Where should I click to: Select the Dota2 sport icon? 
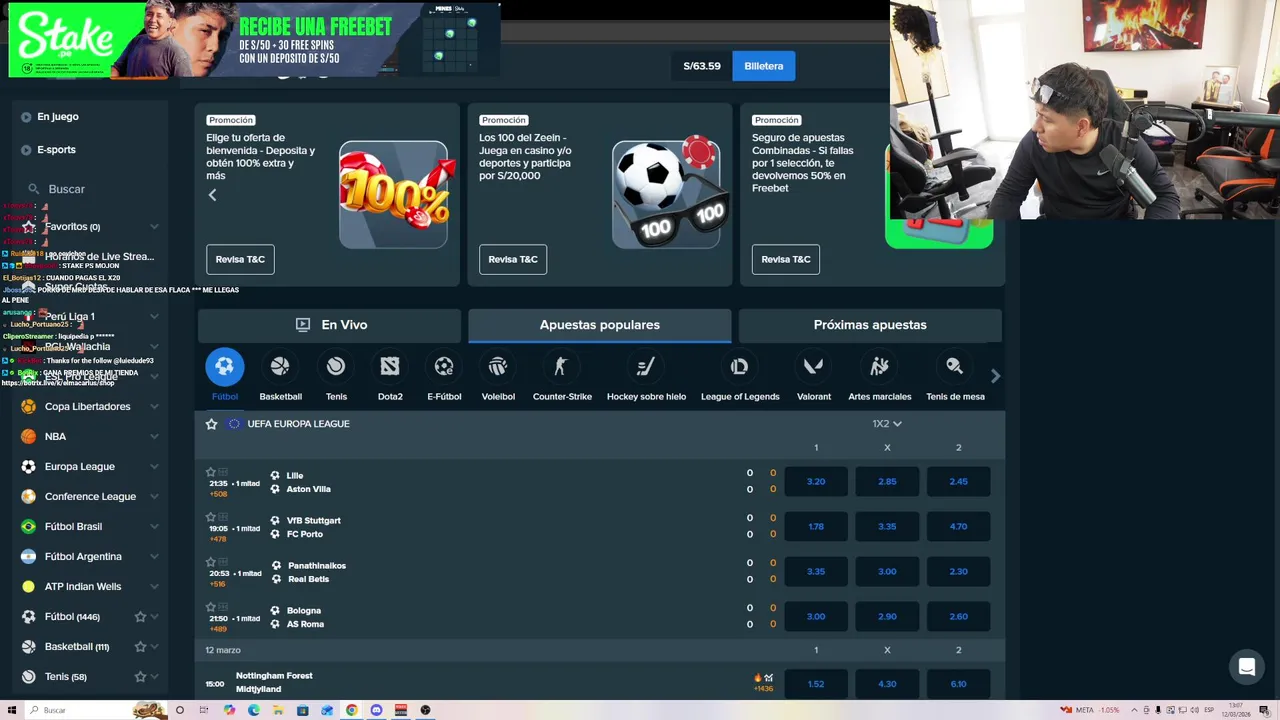point(390,367)
